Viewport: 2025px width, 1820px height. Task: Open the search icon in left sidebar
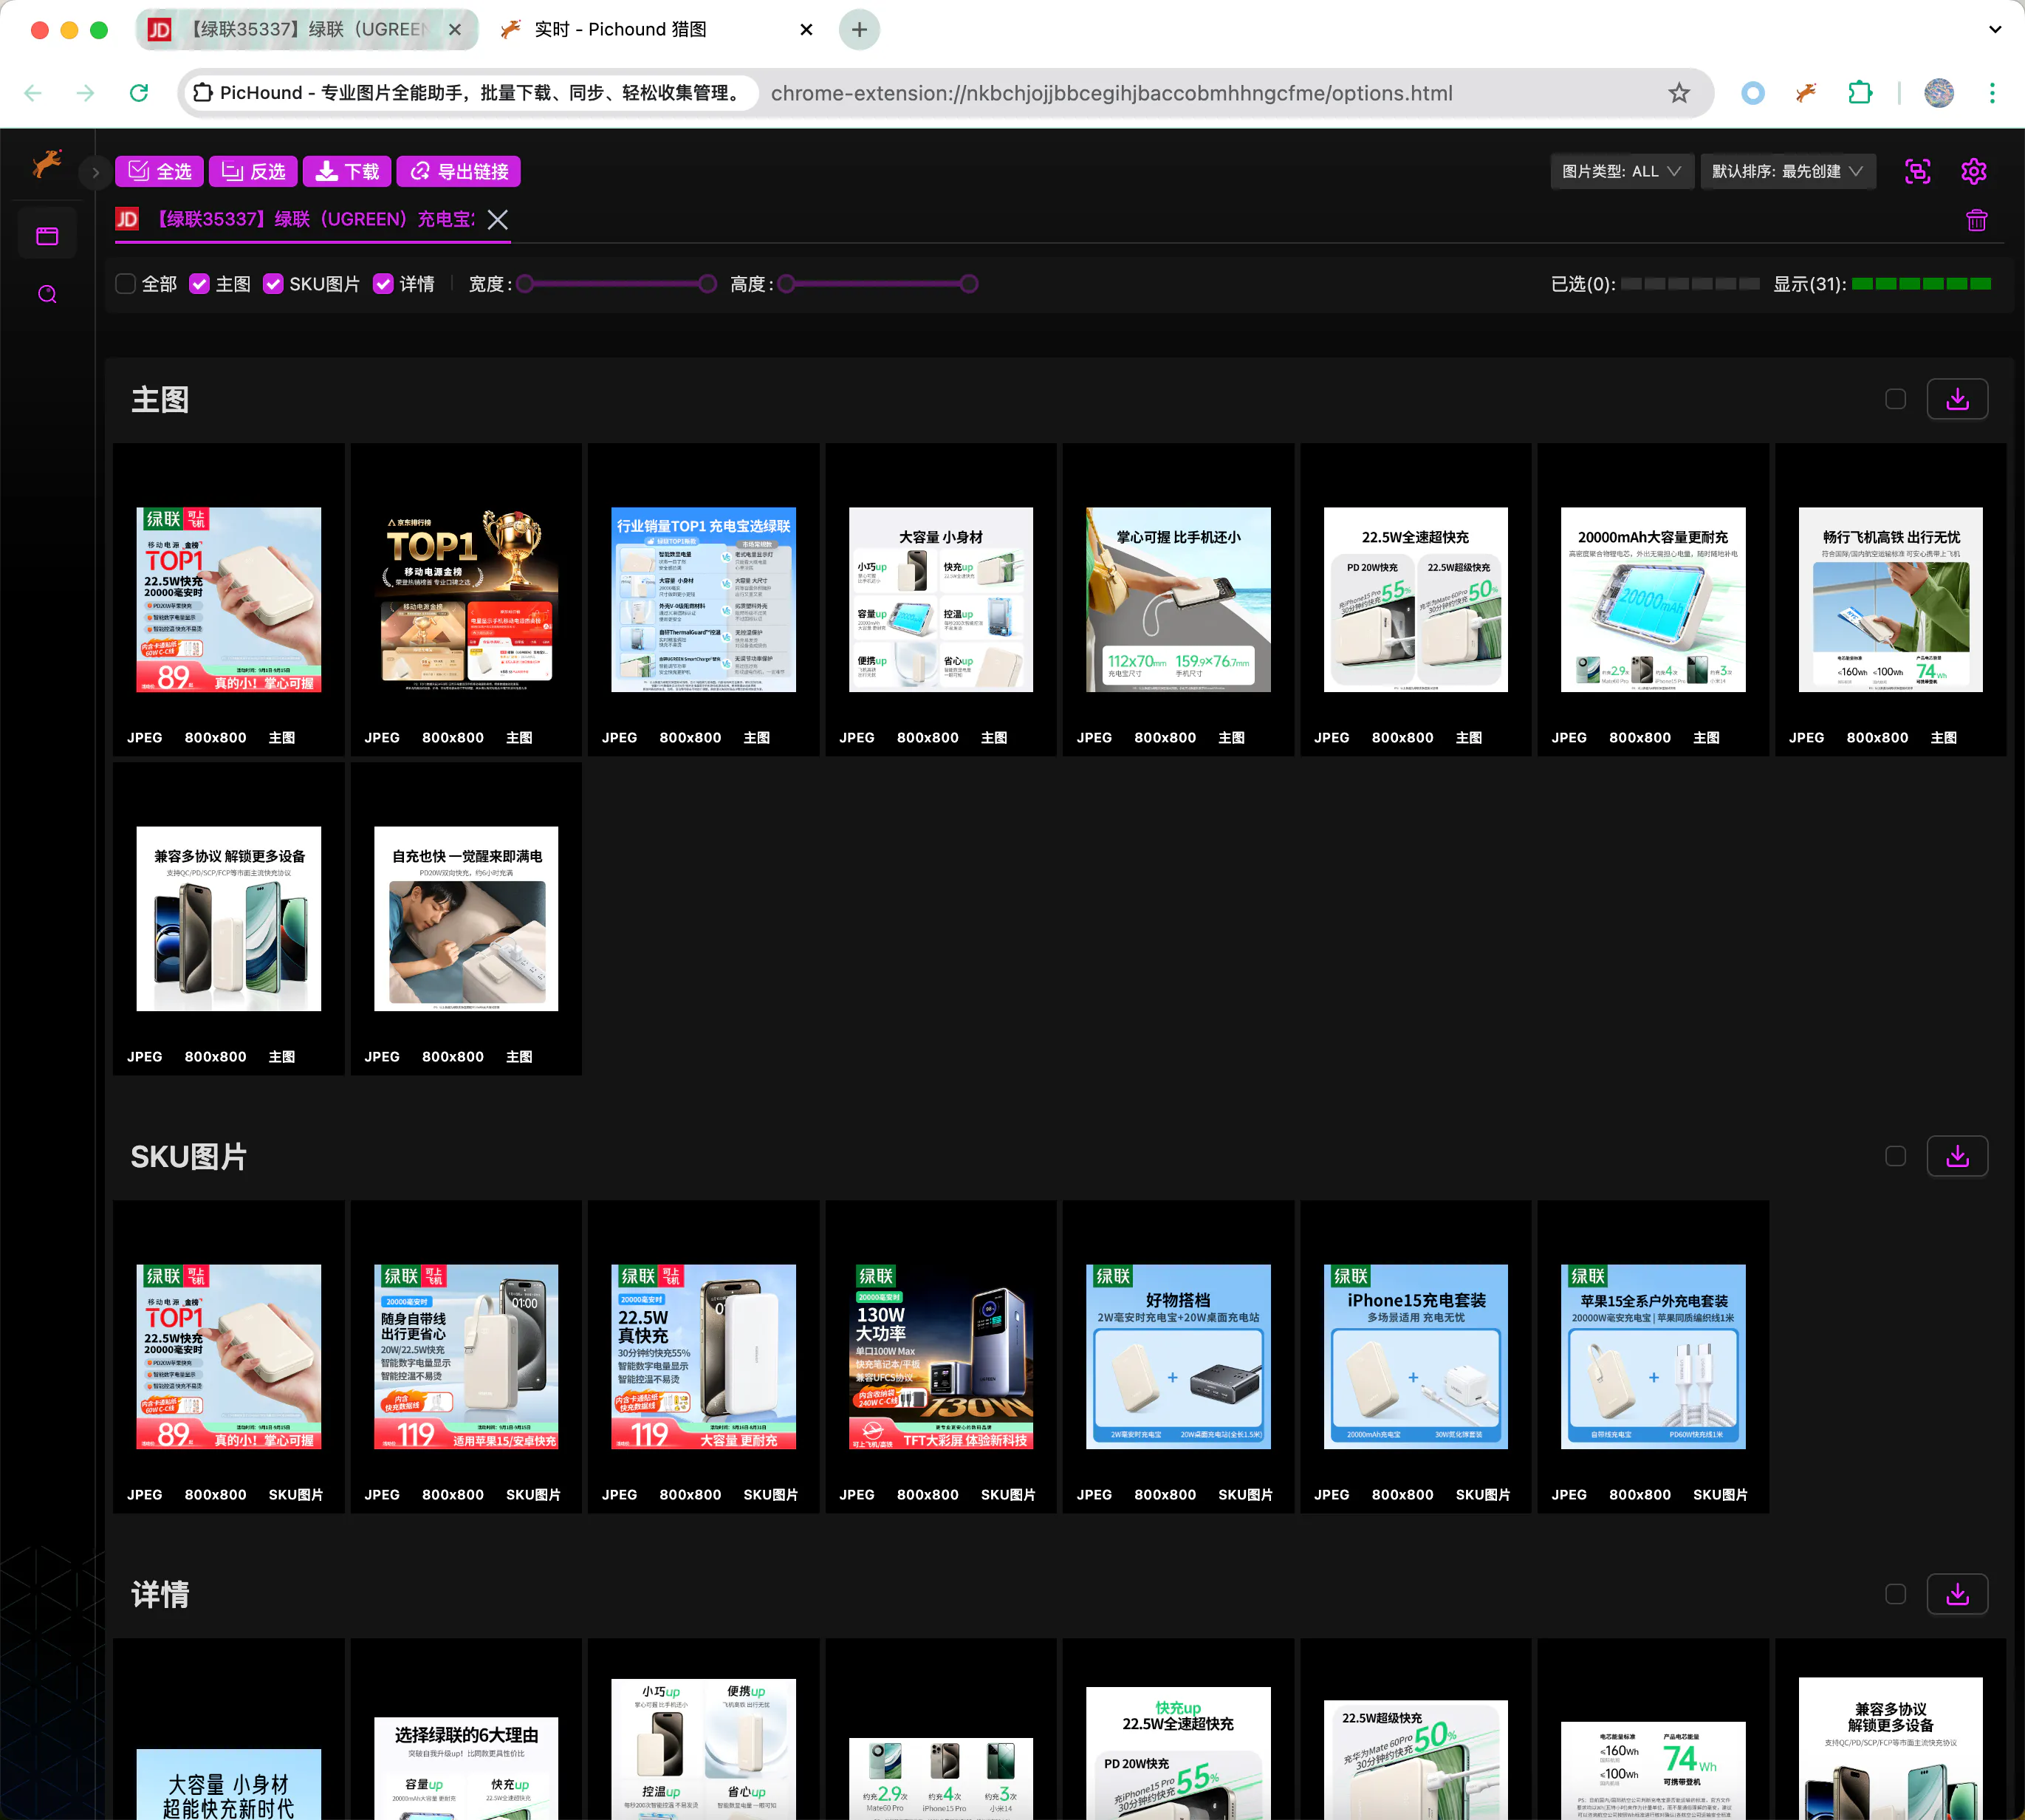47,294
